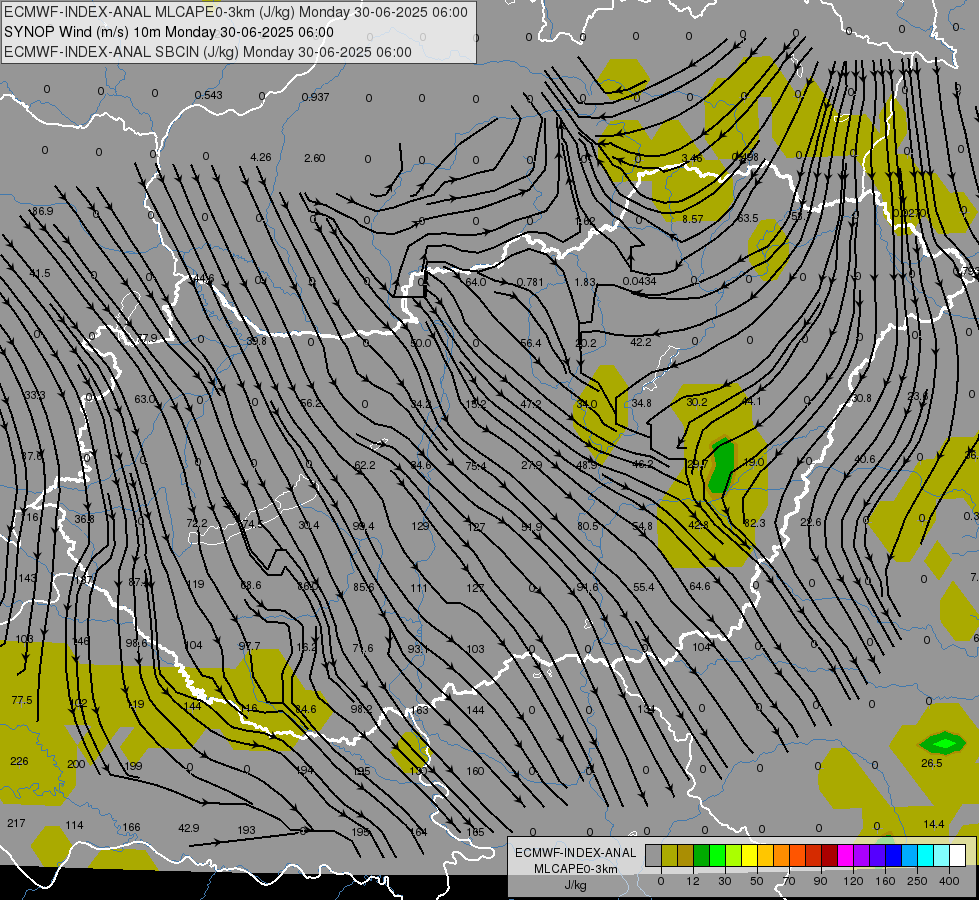Click the legend tick label 50
This screenshot has height=900, width=979.
[x=756, y=881]
